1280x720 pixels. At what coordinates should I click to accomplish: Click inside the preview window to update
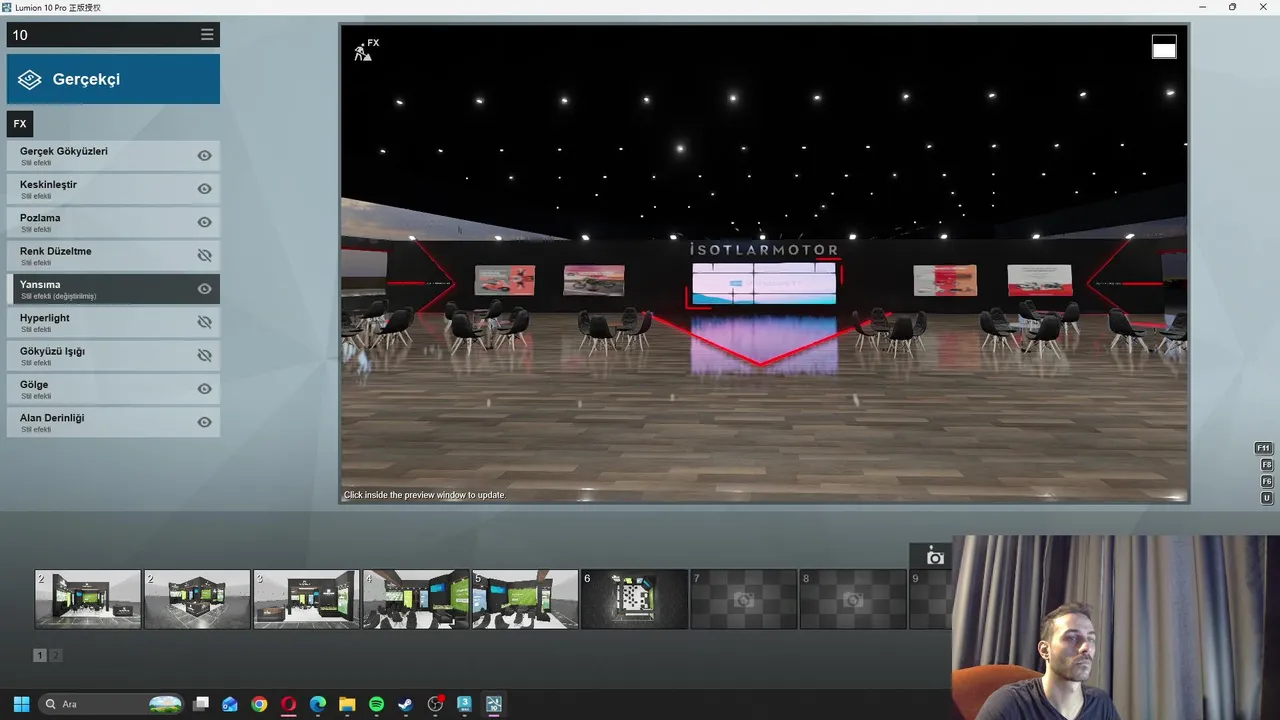pos(764,264)
